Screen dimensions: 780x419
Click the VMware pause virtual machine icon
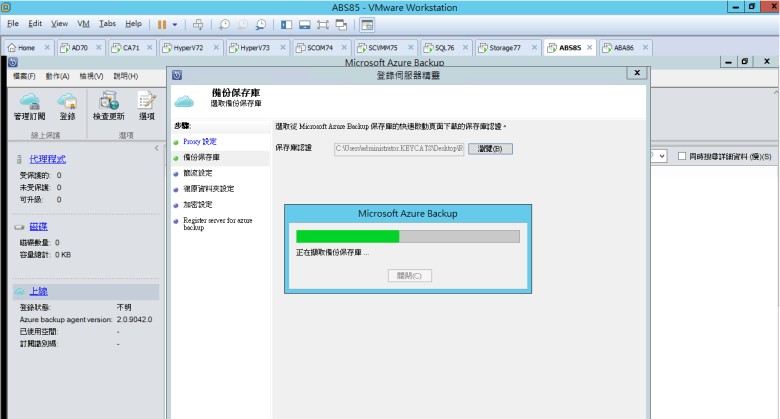tap(161, 23)
